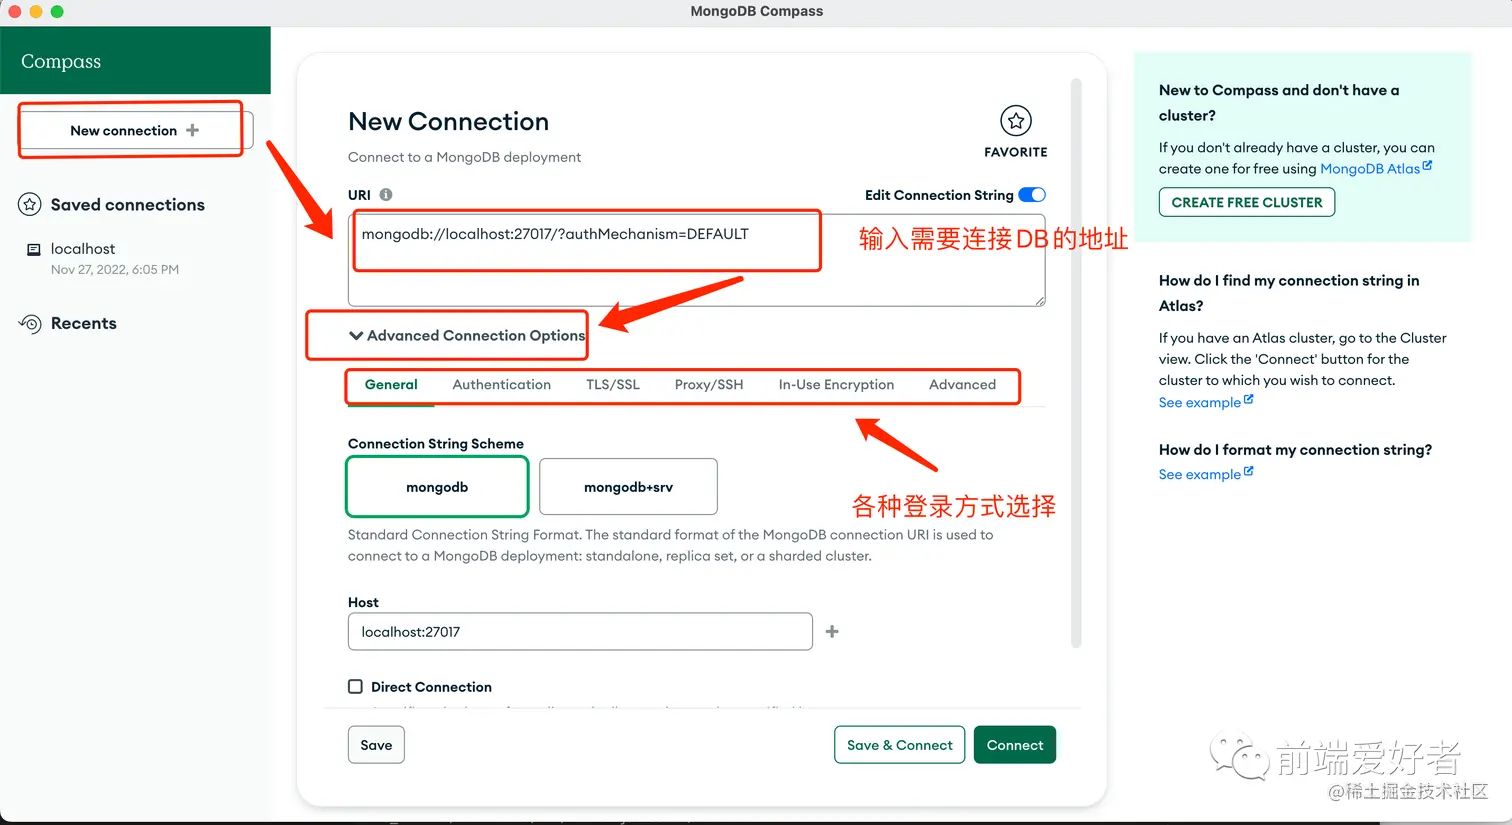1512x825 pixels.
Task: Click the Saved connections star icon
Action: click(30, 204)
